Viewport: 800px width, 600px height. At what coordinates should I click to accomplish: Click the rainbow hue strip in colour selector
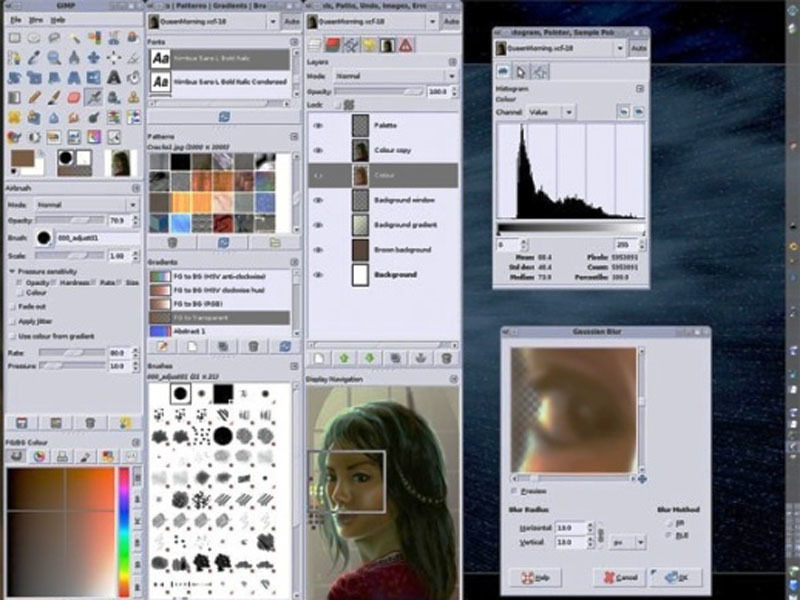click(124, 531)
